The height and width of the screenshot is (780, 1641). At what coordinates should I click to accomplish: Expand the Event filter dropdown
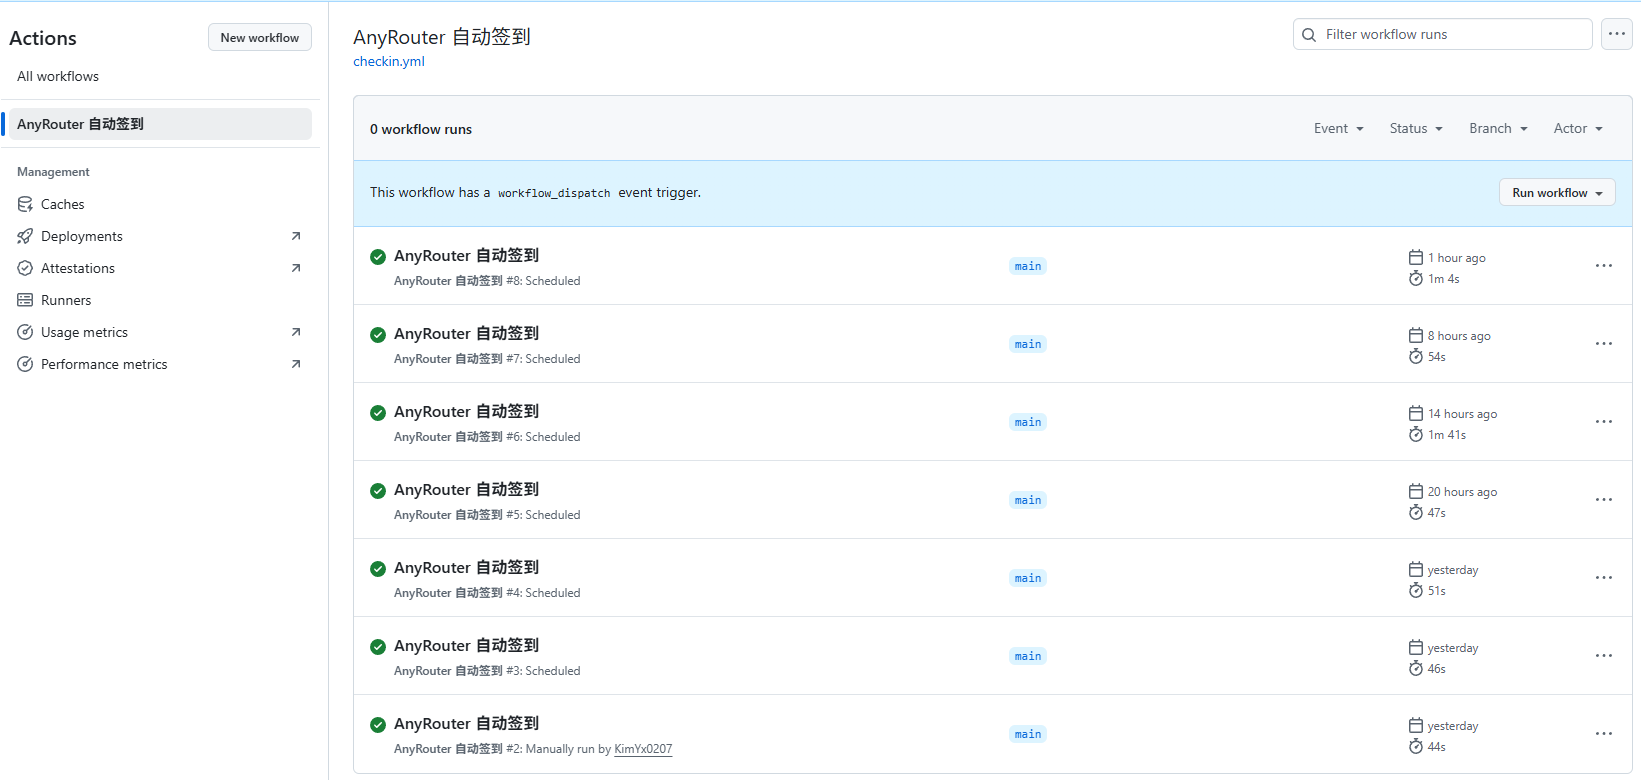(1338, 129)
